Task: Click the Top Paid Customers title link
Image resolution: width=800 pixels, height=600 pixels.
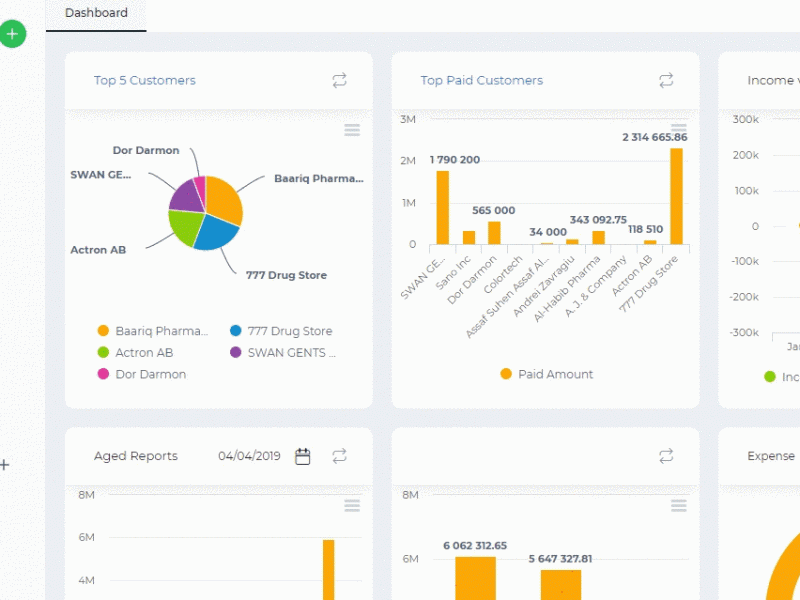Action: click(x=482, y=81)
